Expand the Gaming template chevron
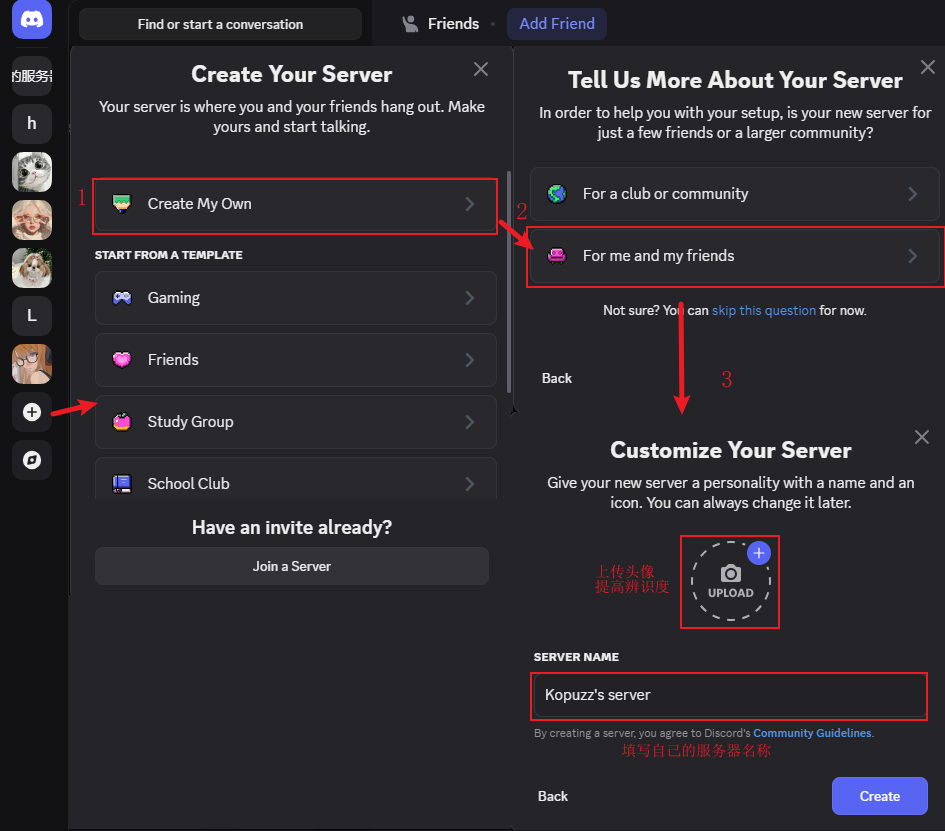This screenshot has width=945, height=831. point(470,298)
